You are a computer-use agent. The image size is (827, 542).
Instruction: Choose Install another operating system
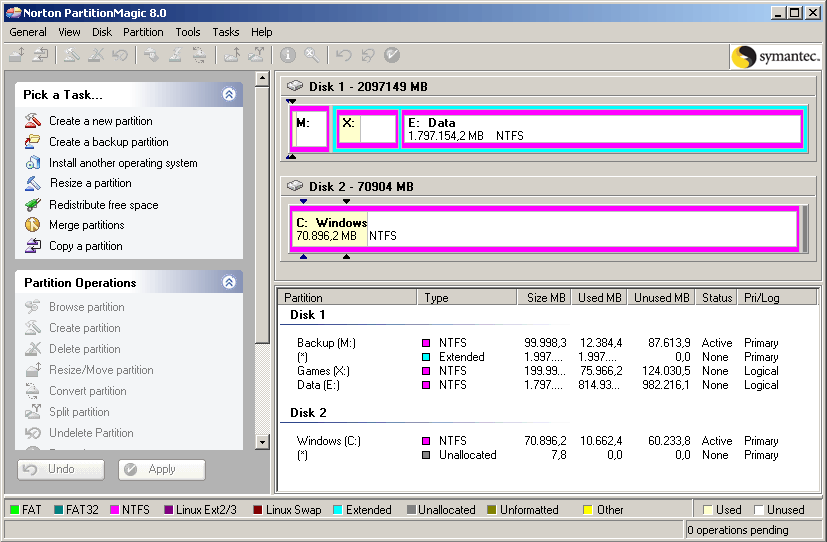click(x=123, y=163)
